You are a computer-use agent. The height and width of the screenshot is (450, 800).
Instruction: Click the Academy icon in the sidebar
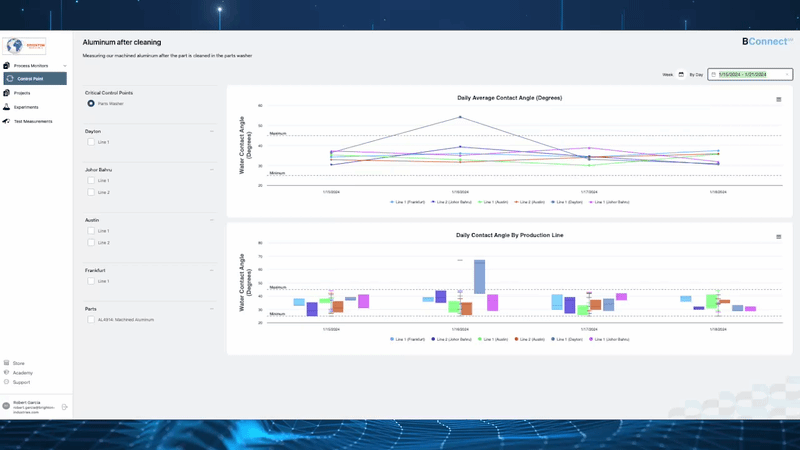7,372
